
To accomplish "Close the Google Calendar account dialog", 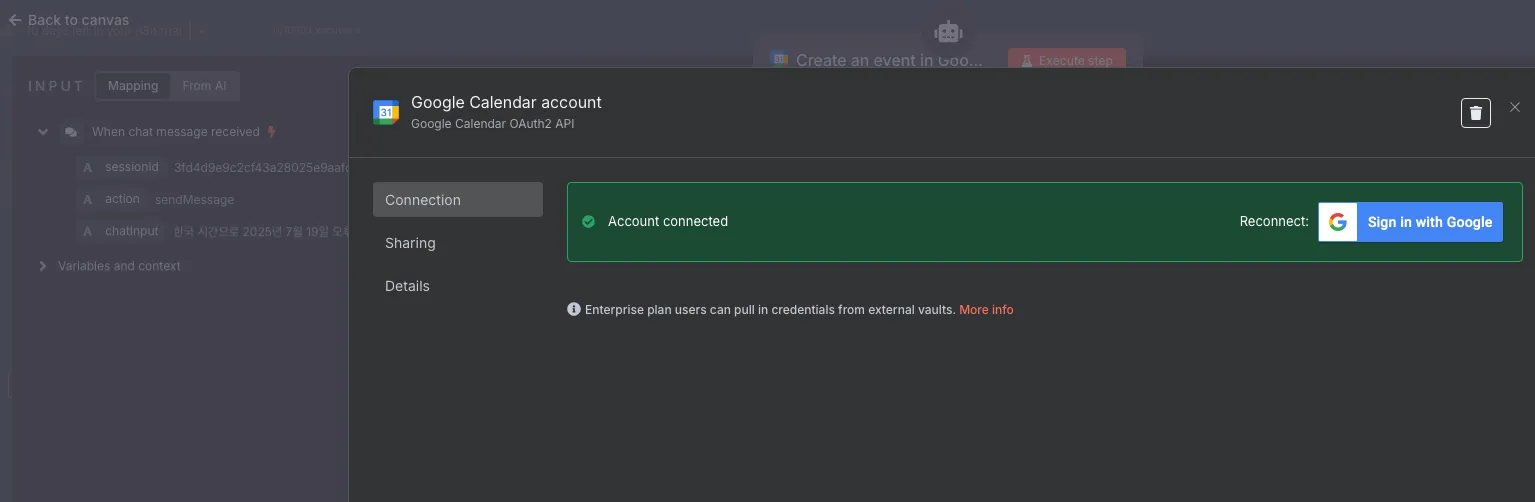I will 1515,107.
